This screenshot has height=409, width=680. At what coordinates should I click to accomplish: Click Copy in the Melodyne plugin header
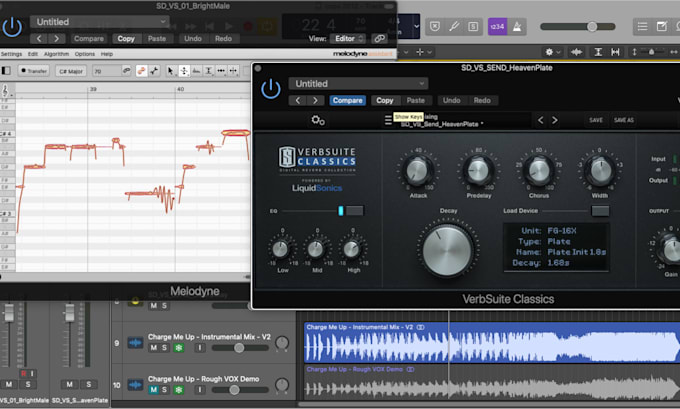pyautogui.click(x=126, y=39)
